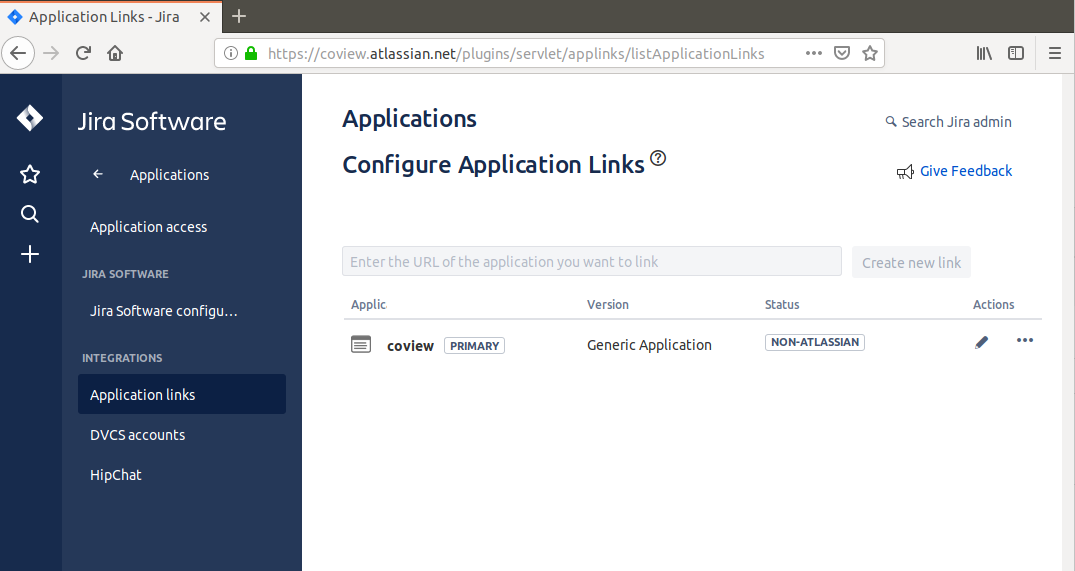Screen dimensions: 1075x571
Task: Toggle browser sidebar view icon
Action: pos(1015,53)
